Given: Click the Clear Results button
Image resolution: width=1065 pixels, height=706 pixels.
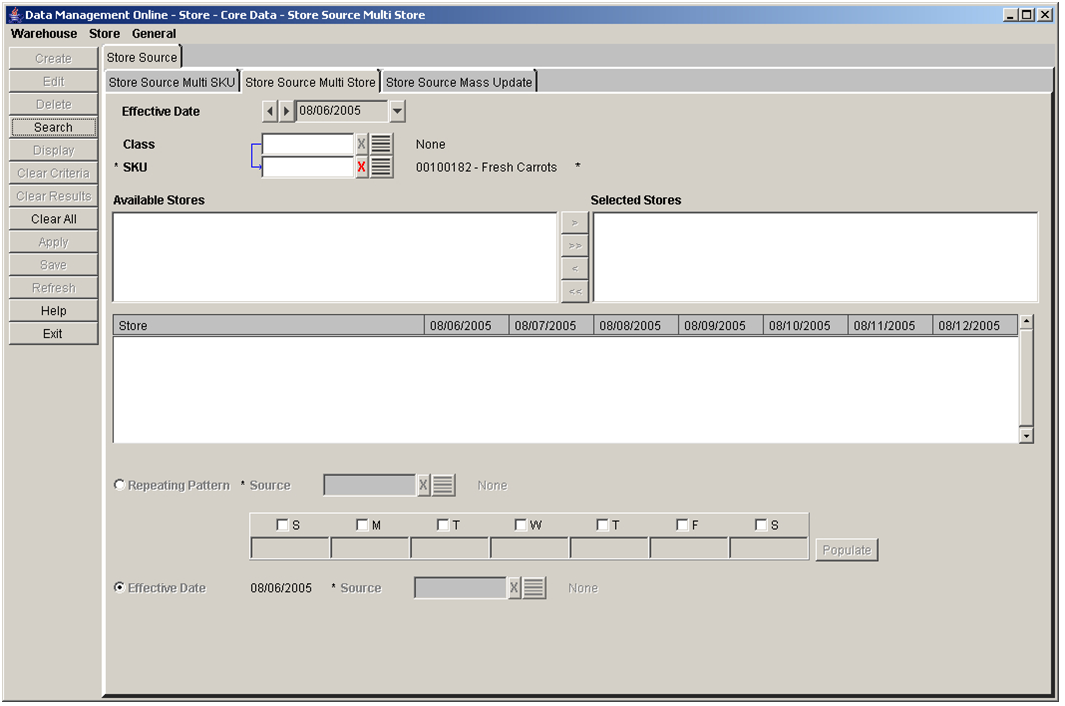Looking at the screenshot, I should pyautogui.click(x=54, y=196).
